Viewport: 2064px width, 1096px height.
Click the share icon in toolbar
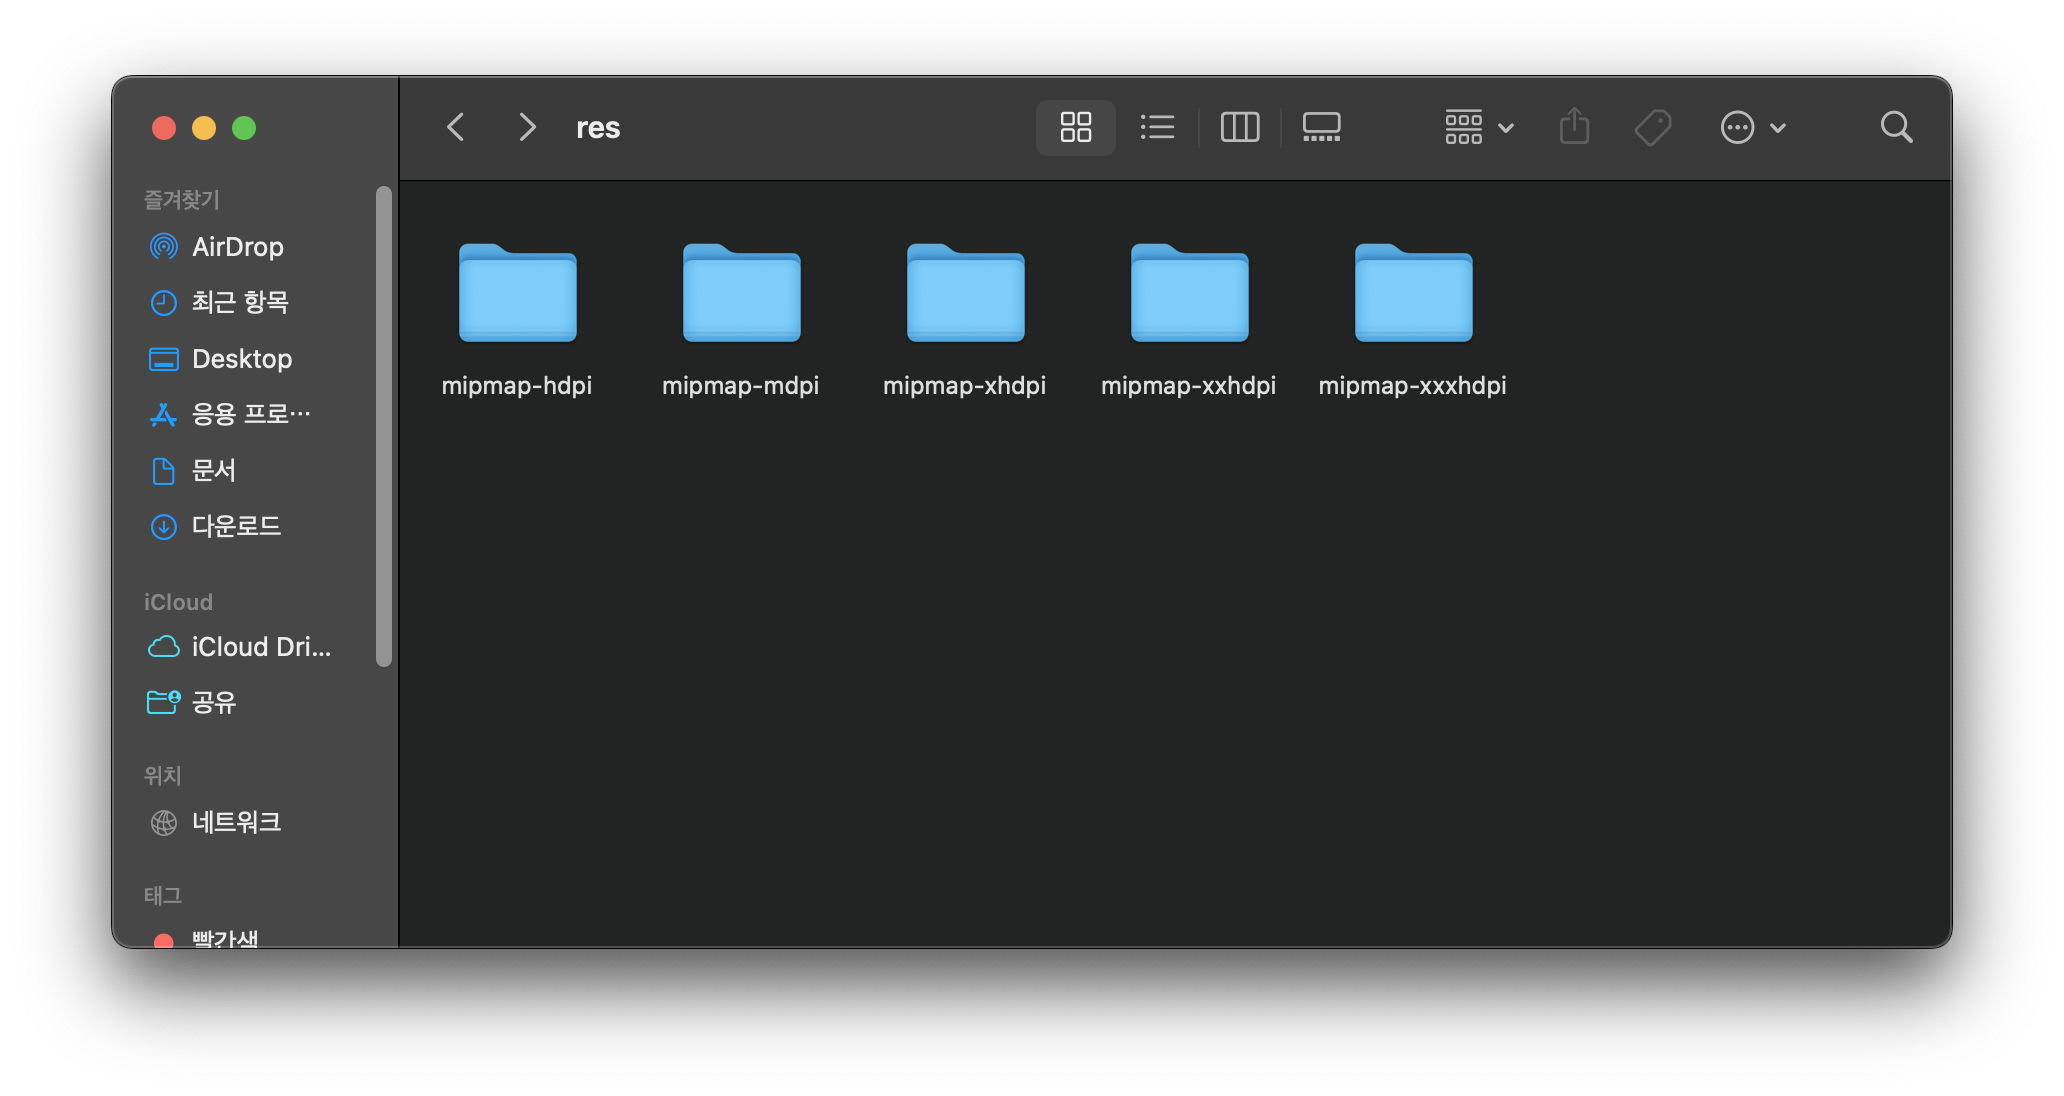(1574, 127)
